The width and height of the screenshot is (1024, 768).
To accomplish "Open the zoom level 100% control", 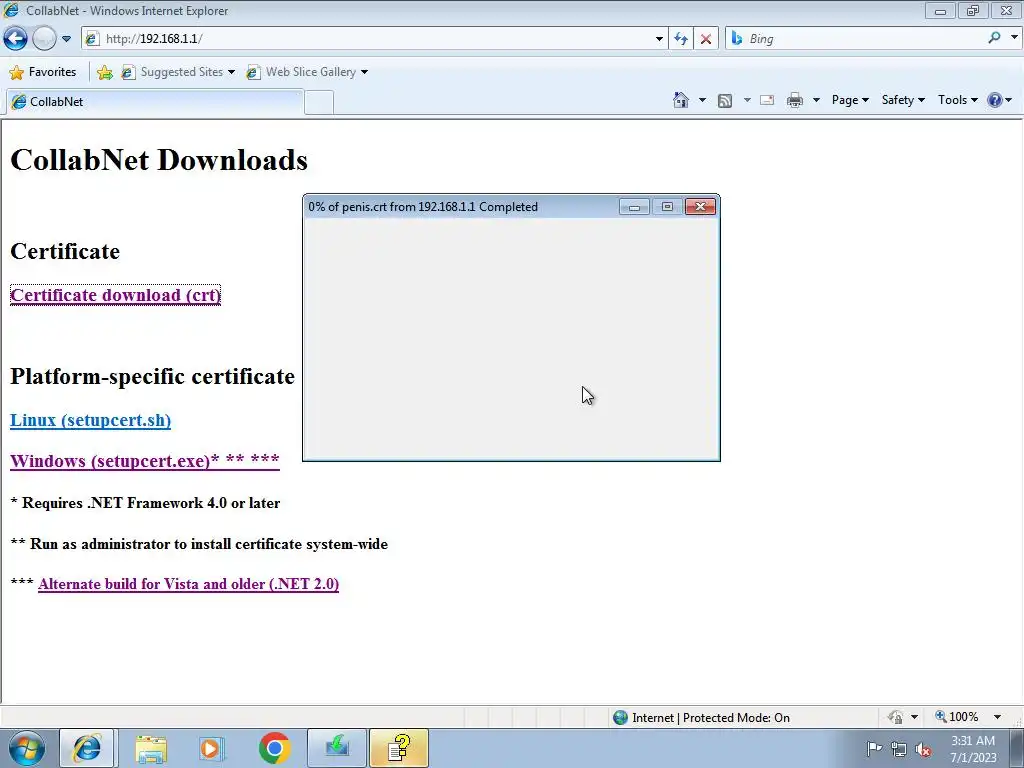I will [x=956, y=717].
